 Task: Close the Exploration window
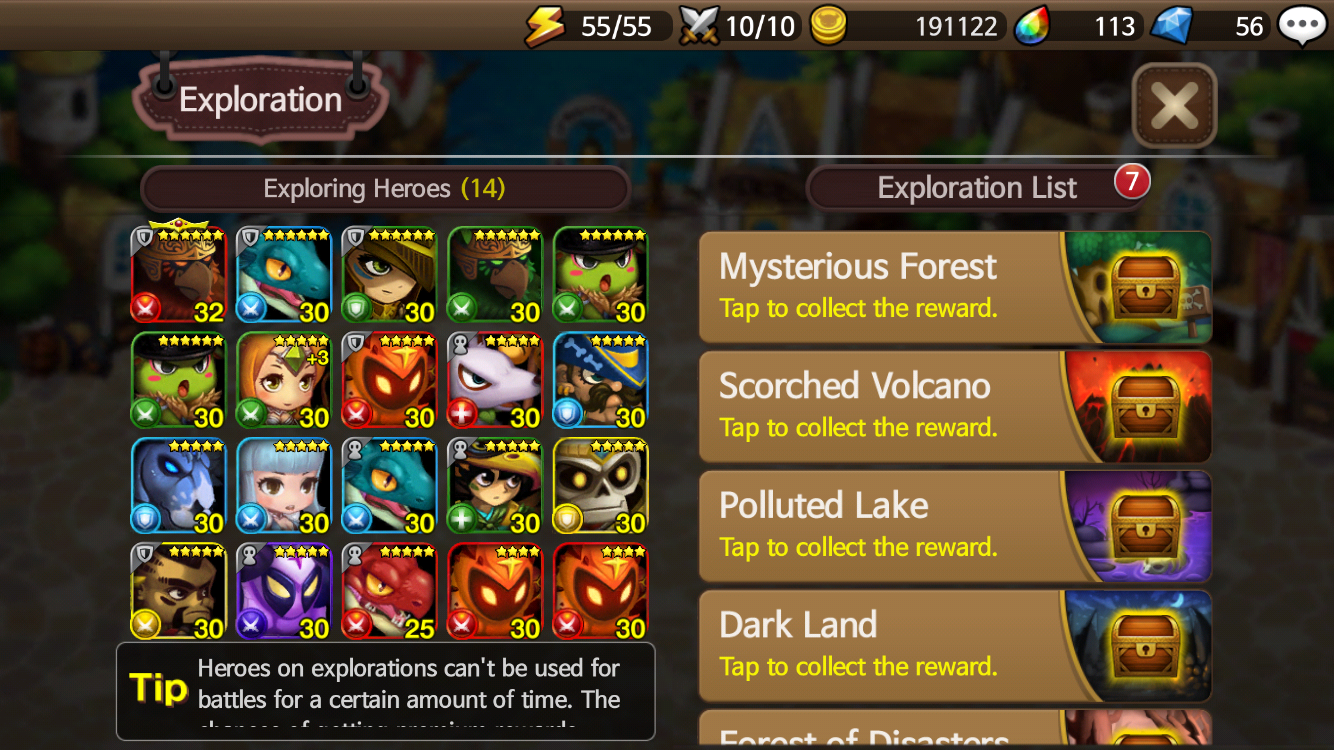tap(1174, 105)
